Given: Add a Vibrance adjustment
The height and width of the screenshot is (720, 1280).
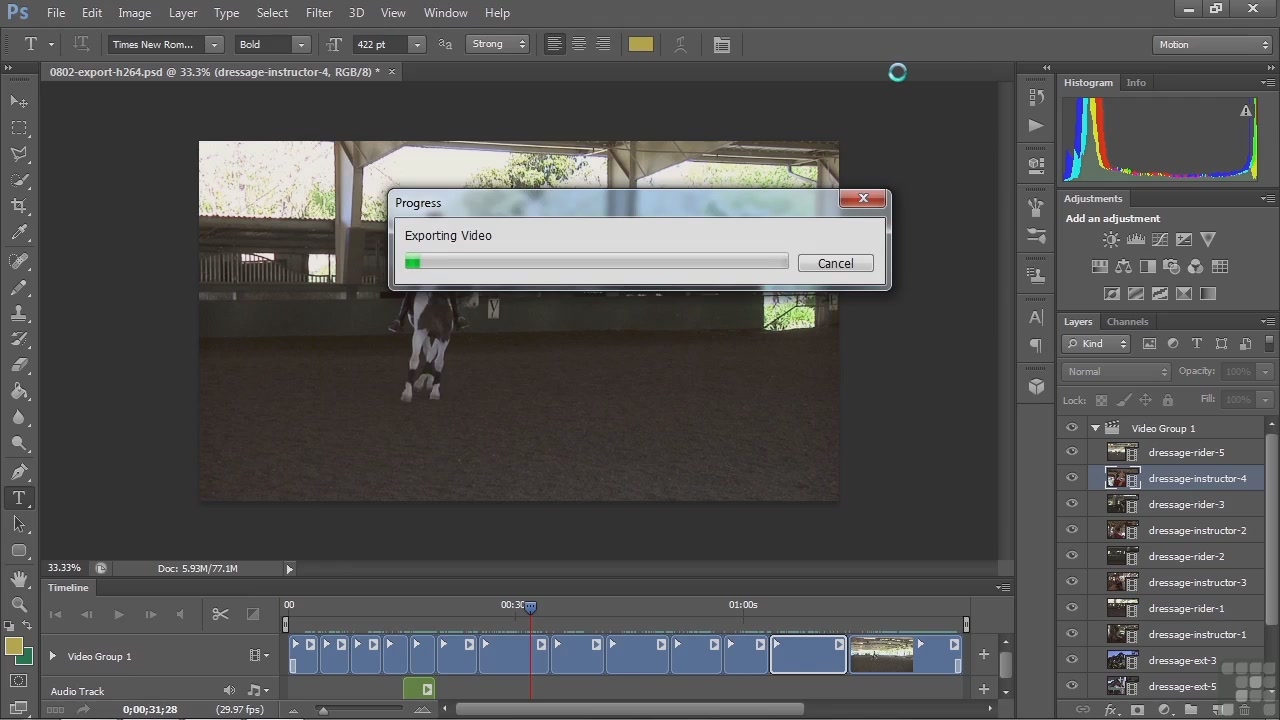Looking at the screenshot, I should (x=1208, y=239).
